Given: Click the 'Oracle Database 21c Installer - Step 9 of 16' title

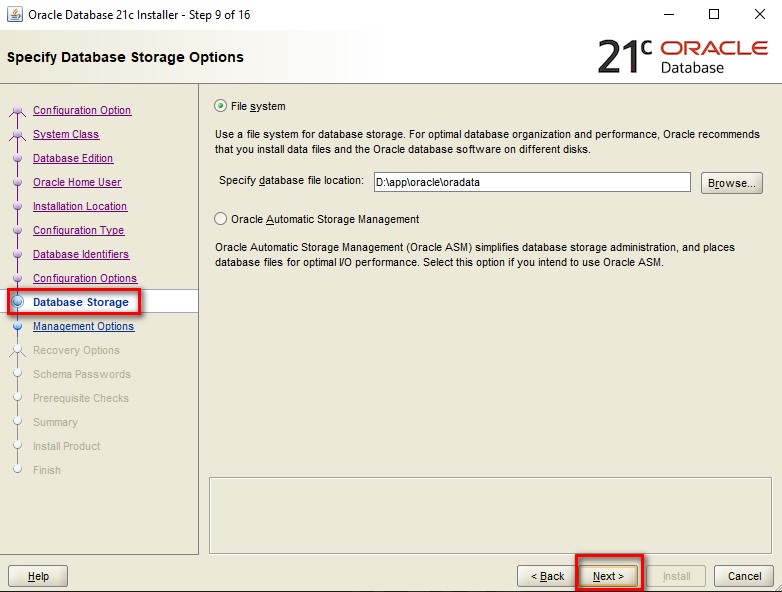Looking at the screenshot, I should (139, 14).
